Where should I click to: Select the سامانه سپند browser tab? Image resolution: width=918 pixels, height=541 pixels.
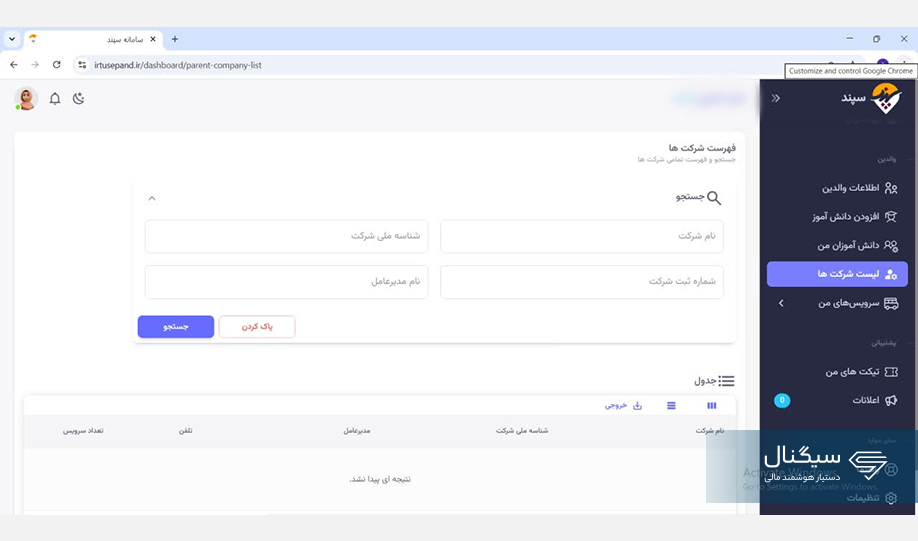click(94, 39)
